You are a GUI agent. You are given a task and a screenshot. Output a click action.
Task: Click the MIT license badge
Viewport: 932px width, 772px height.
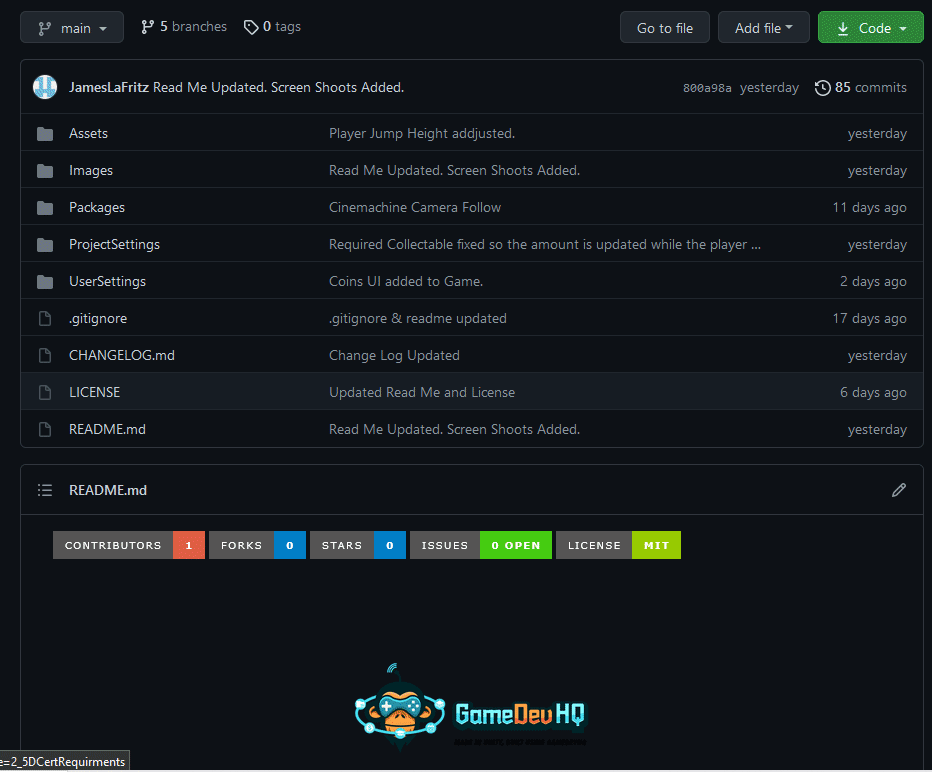click(x=656, y=545)
